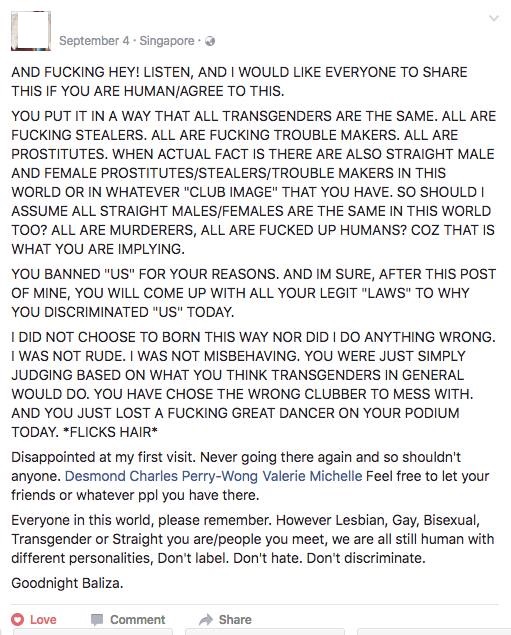Click the Love reaction label
The image size is (511, 635).
click(43, 620)
